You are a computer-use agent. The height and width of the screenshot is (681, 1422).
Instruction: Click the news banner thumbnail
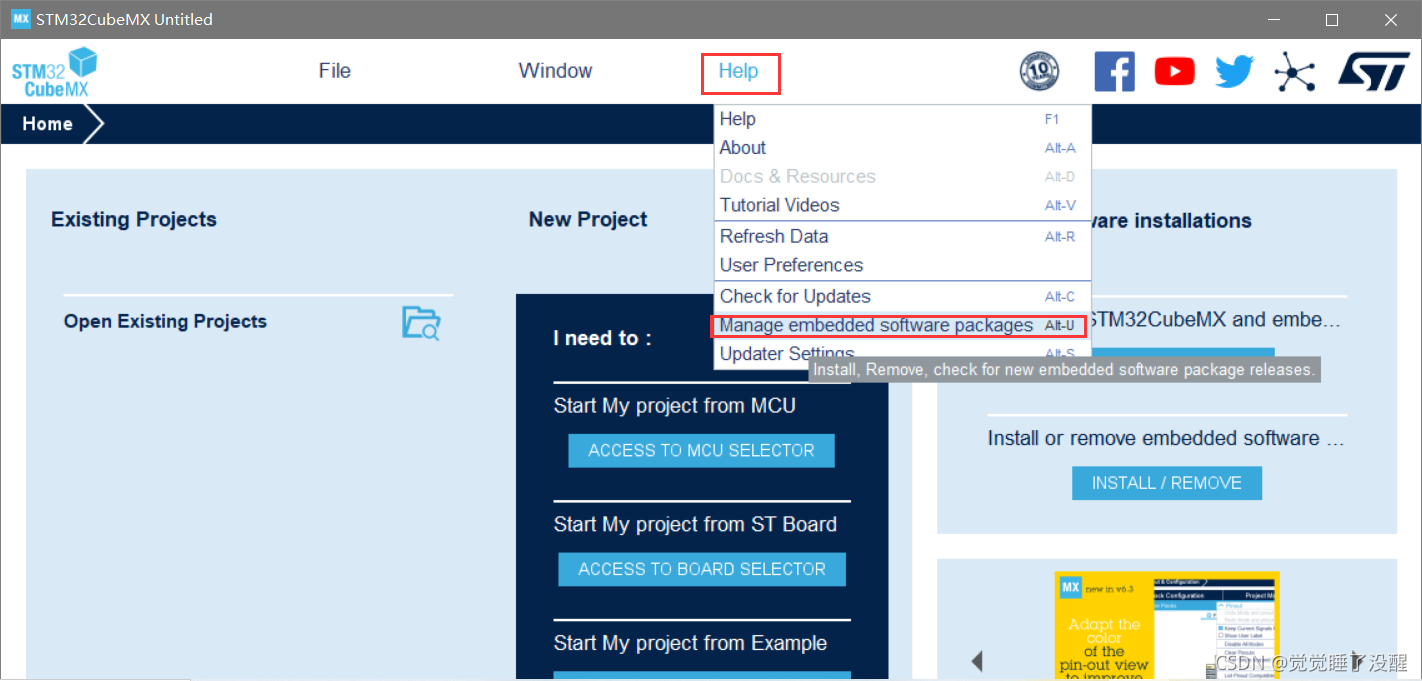[x=1167, y=626]
